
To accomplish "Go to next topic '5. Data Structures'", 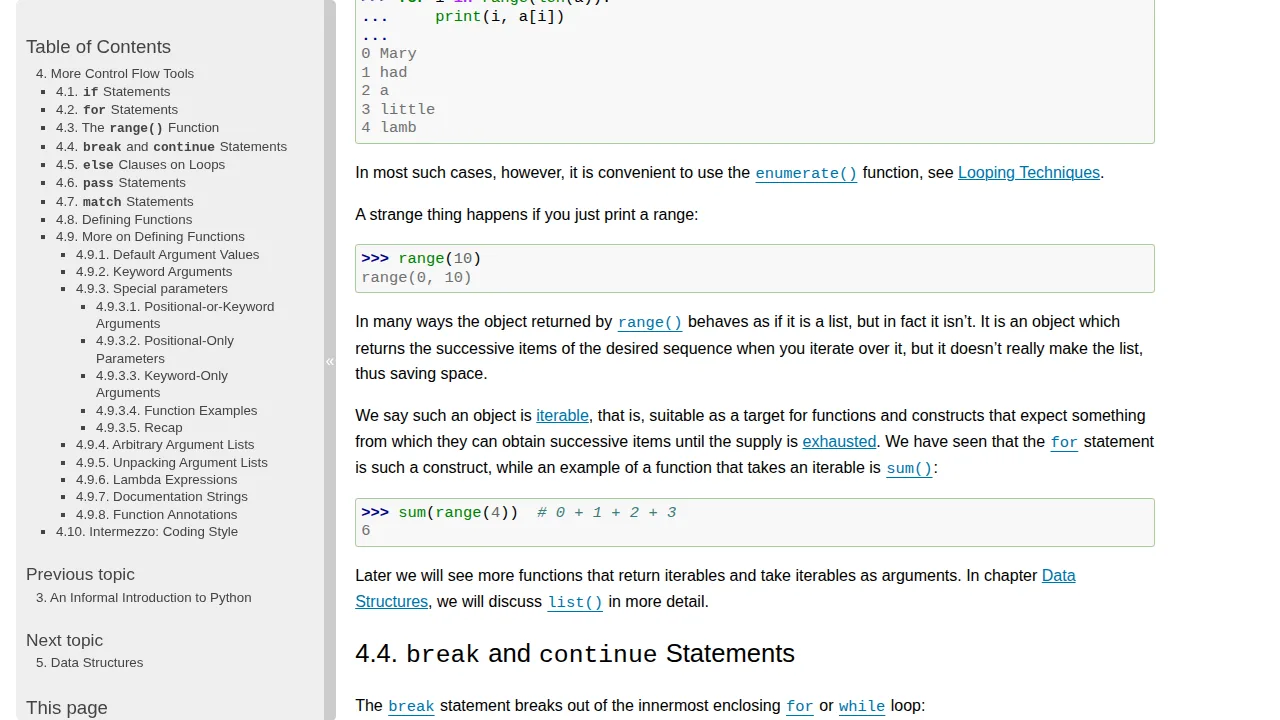I will [90, 663].
